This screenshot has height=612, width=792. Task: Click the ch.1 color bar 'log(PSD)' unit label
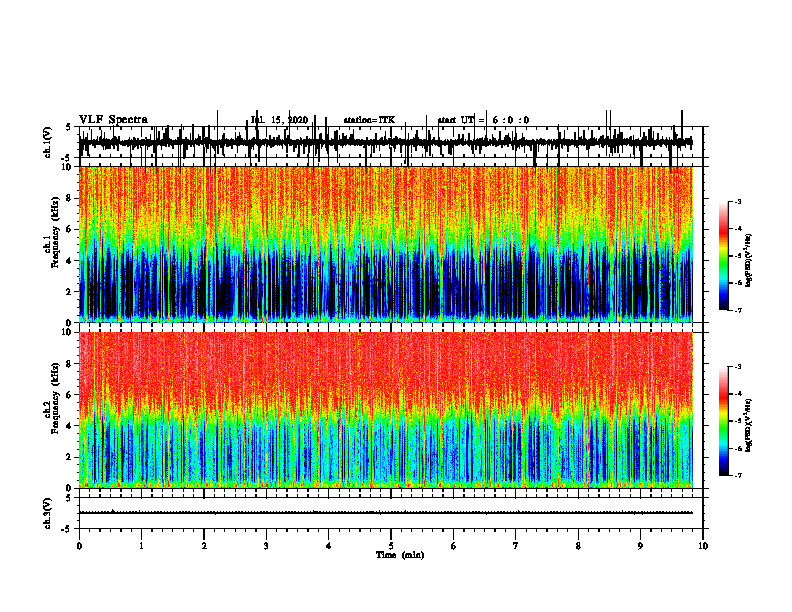click(x=748, y=261)
